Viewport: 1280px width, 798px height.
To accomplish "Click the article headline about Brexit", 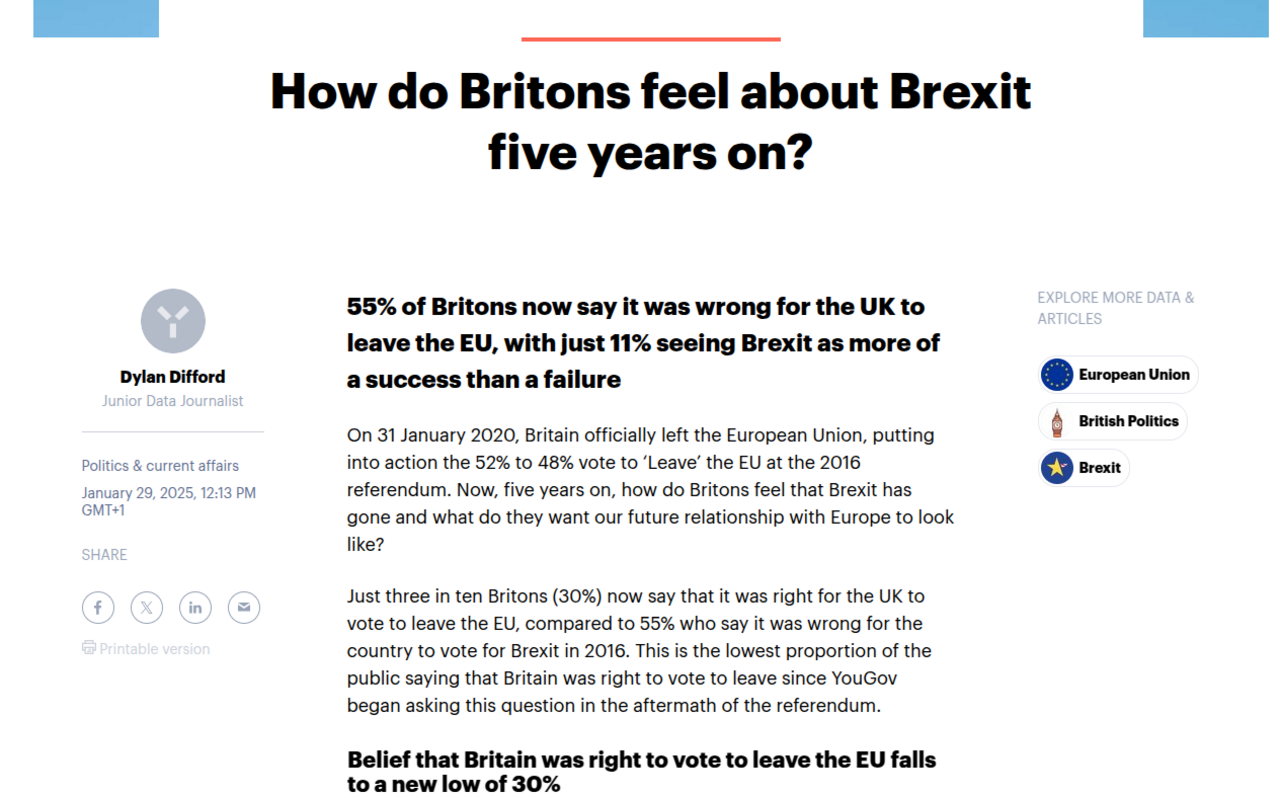I will click(650, 122).
